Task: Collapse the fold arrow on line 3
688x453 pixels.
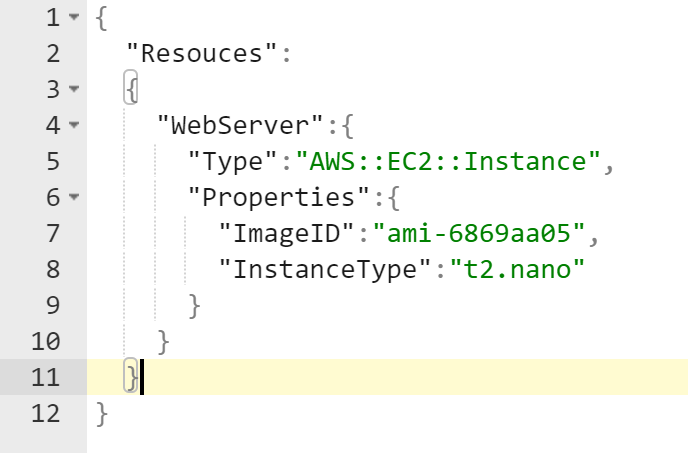Action: point(74,89)
